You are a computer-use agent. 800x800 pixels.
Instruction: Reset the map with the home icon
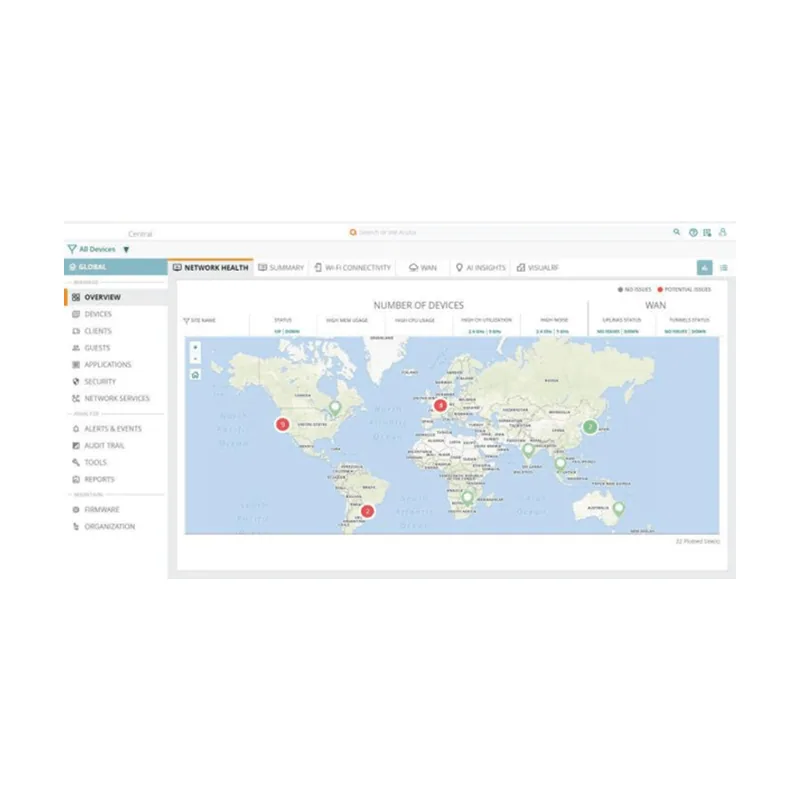tap(195, 375)
